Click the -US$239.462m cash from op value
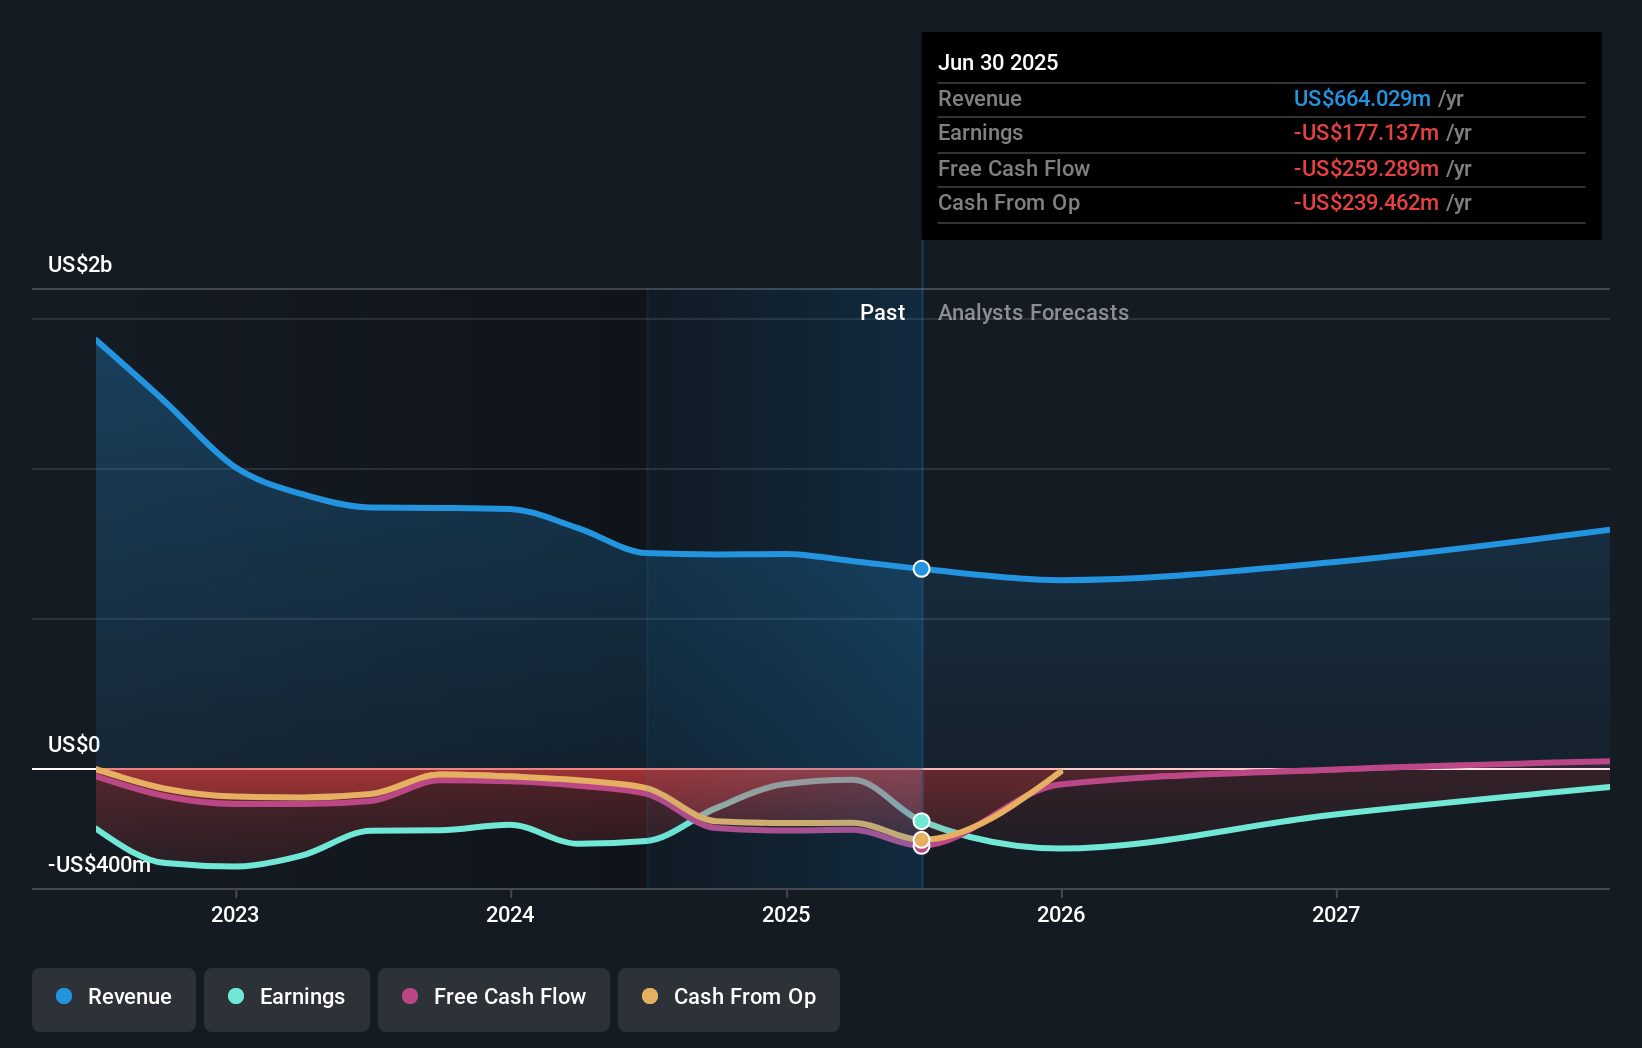The height and width of the screenshot is (1048, 1642). click(x=1366, y=203)
